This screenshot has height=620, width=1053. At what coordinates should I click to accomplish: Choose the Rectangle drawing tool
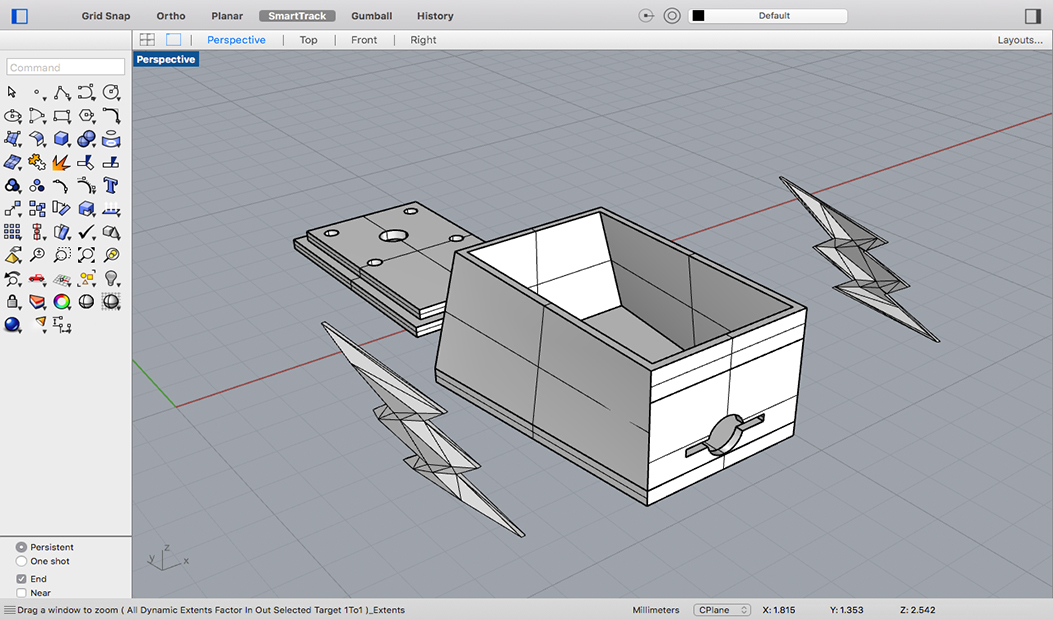[62, 116]
